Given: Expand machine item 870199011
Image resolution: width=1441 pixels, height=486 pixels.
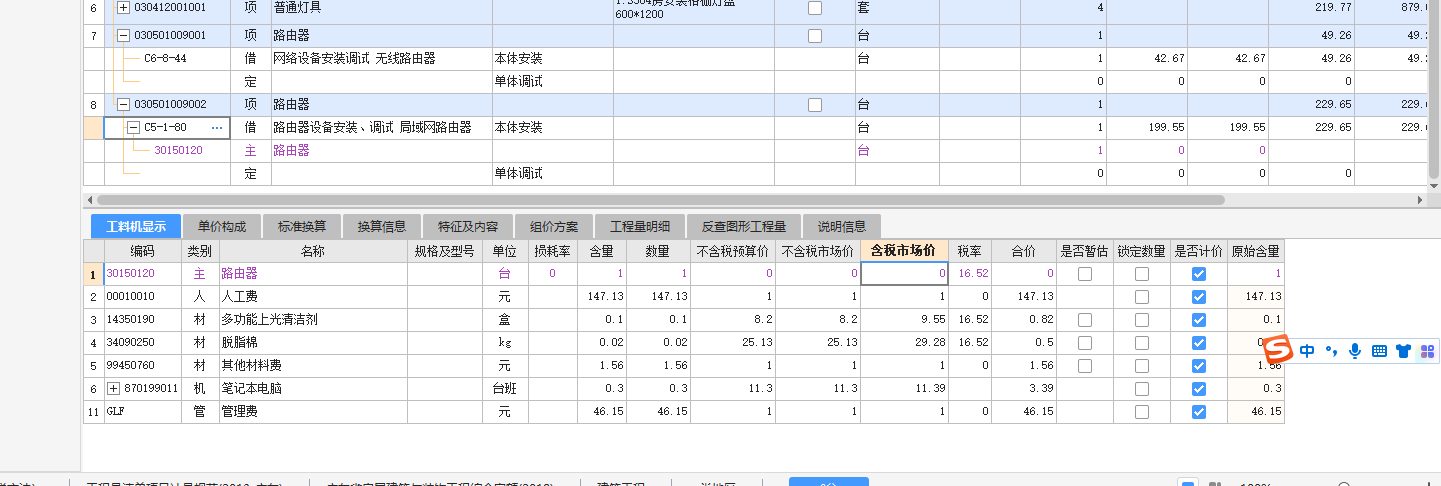Looking at the screenshot, I should (113, 389).
